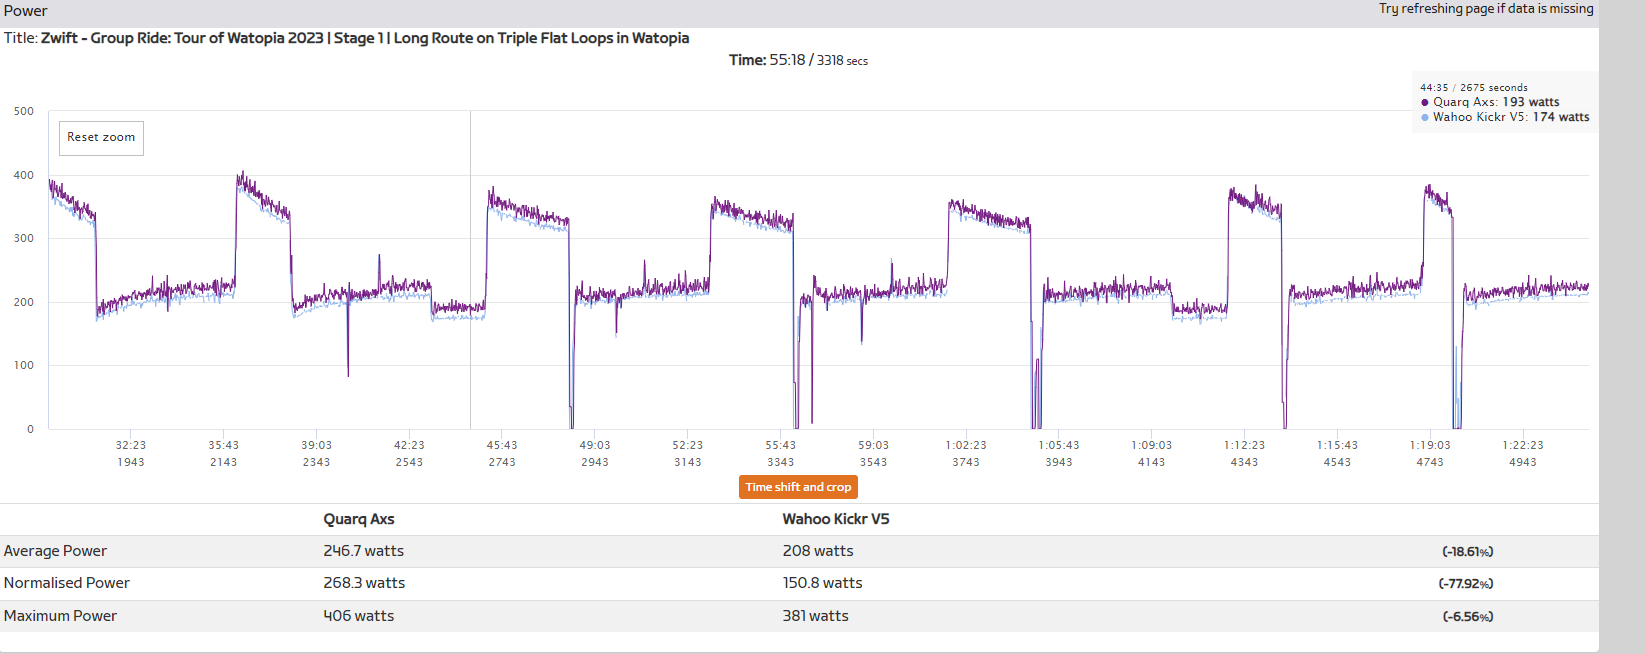Select the Maximum Power row label

(x=60, y=616)
